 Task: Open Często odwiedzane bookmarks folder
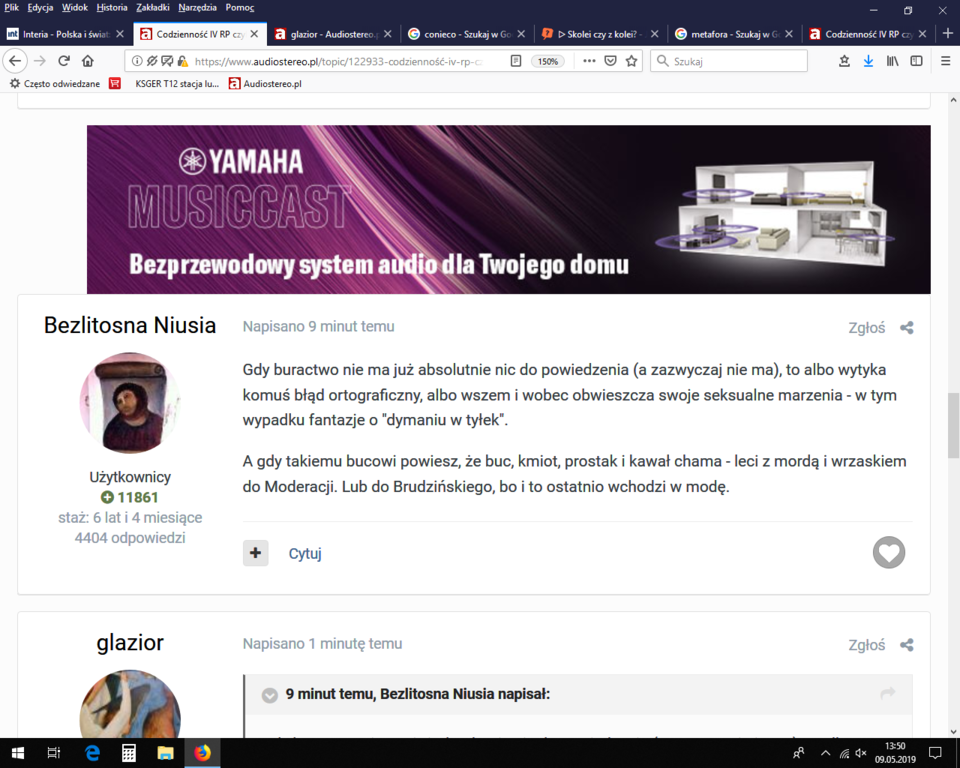(x=55, y=84)
